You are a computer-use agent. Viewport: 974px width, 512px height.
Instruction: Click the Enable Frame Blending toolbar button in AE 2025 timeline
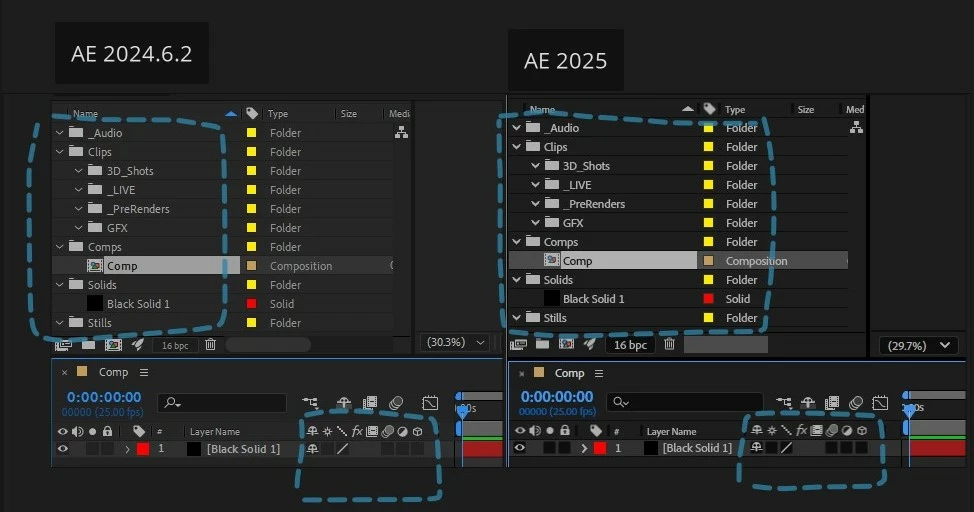pyautogui.click(x=832, y=403)
